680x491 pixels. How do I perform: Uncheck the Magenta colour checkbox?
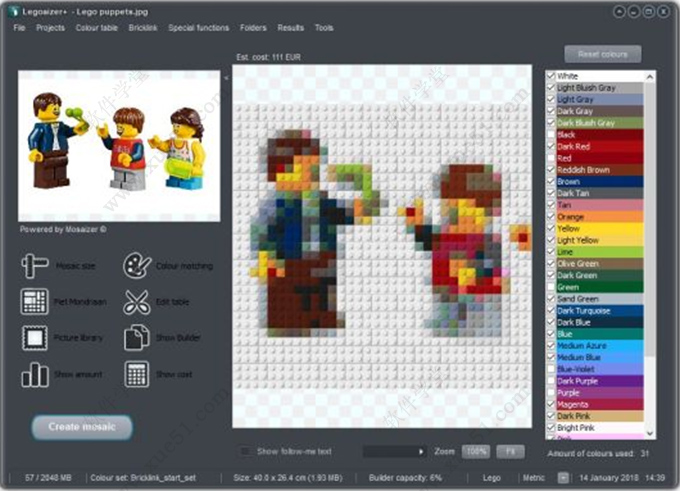[x=551, y=404]
